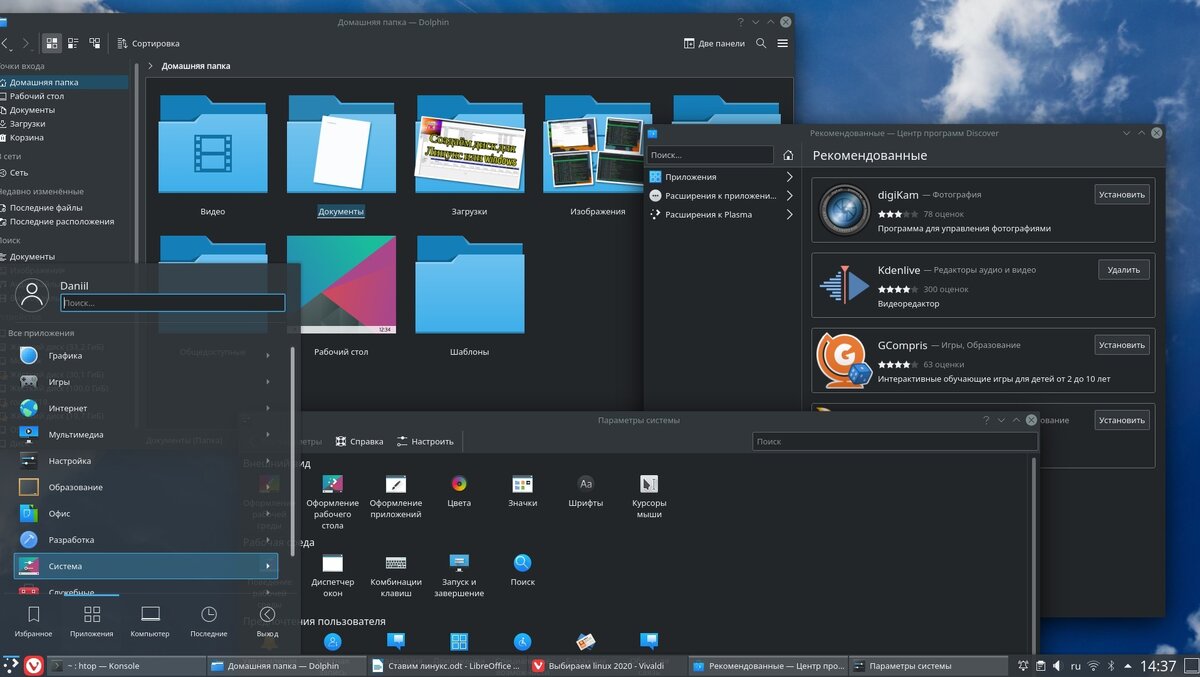The height and width of the screenshot is (677, 1200).
Task: Open the Изображения folder
Action: coord(598,155)
